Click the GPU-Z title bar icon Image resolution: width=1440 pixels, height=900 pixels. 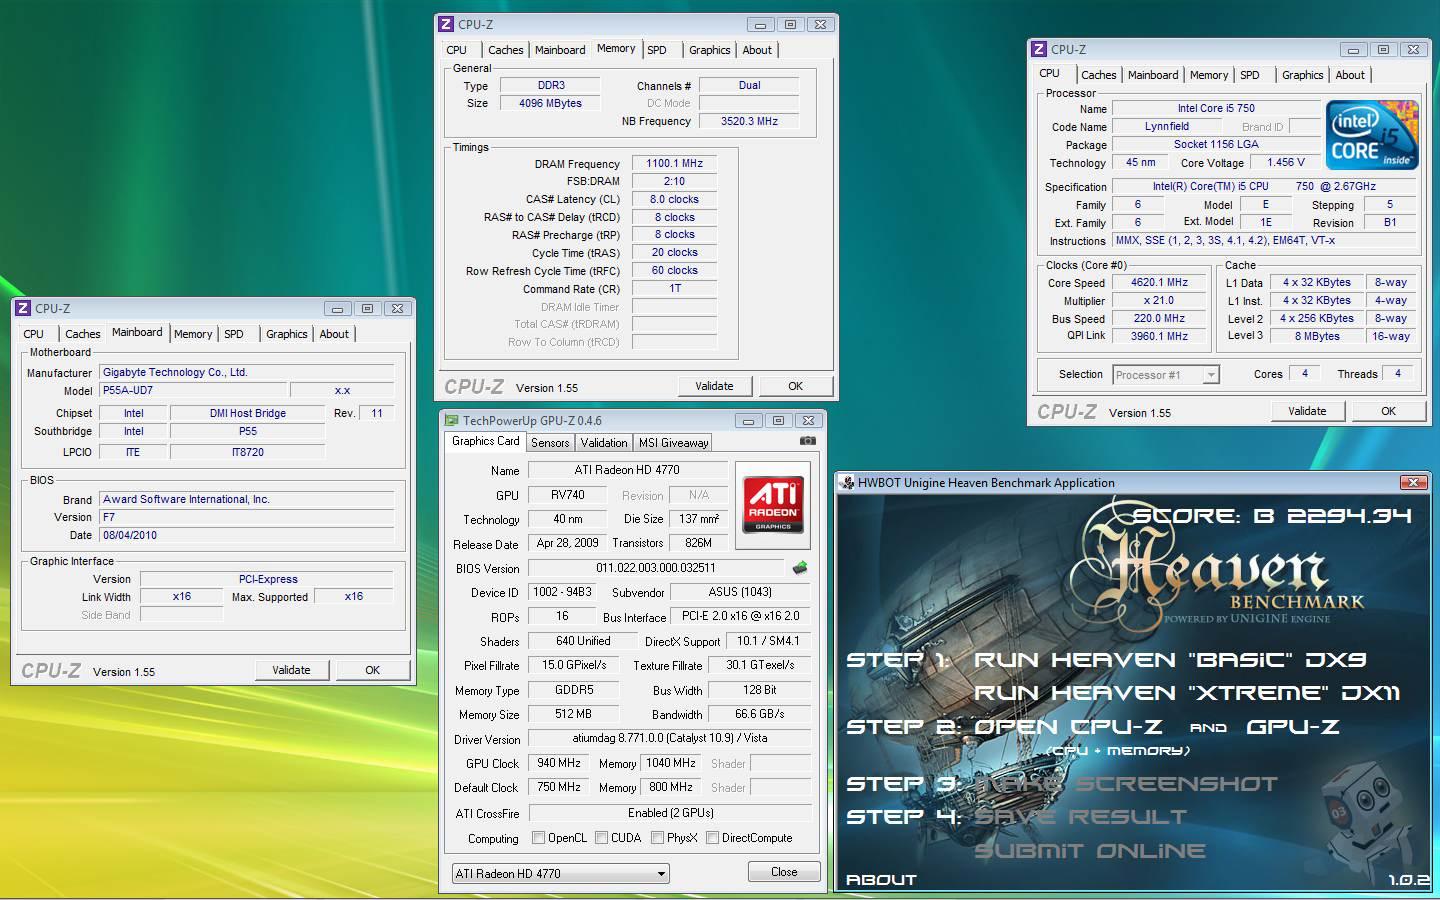click(451, 421)
